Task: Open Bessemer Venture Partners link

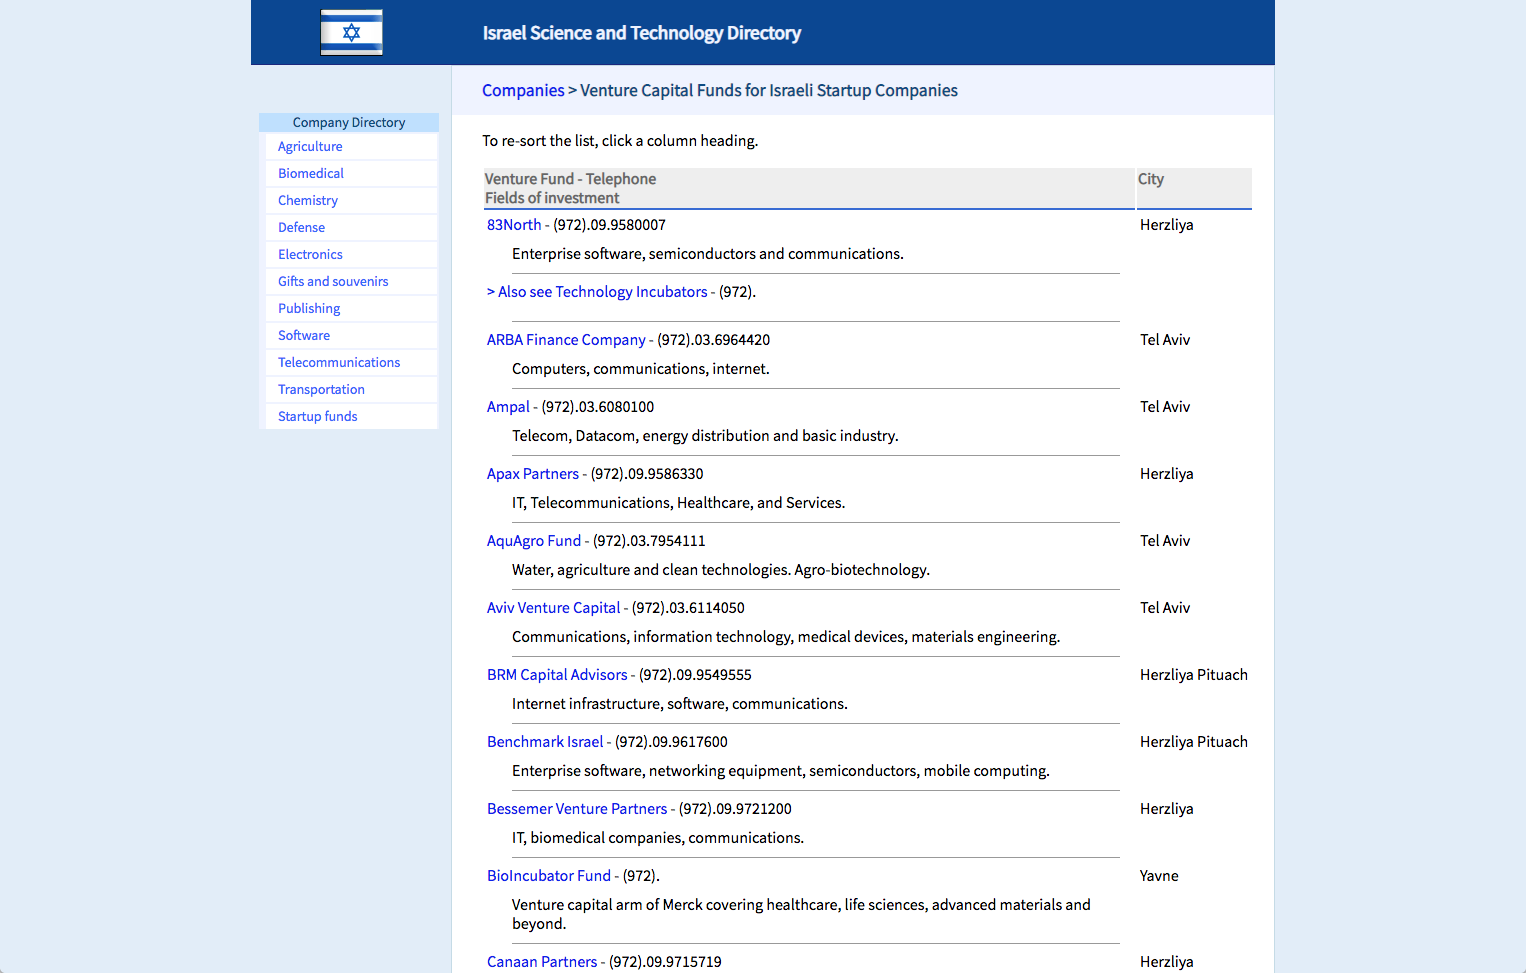Action: pos(577,809)
